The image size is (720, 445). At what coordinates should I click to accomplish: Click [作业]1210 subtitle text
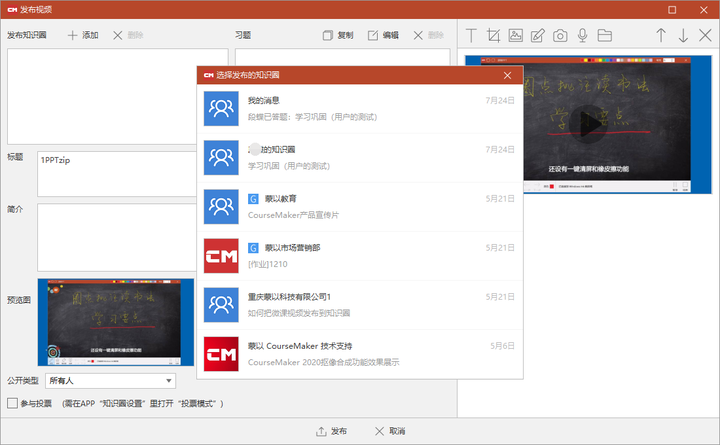pos(268,264)
